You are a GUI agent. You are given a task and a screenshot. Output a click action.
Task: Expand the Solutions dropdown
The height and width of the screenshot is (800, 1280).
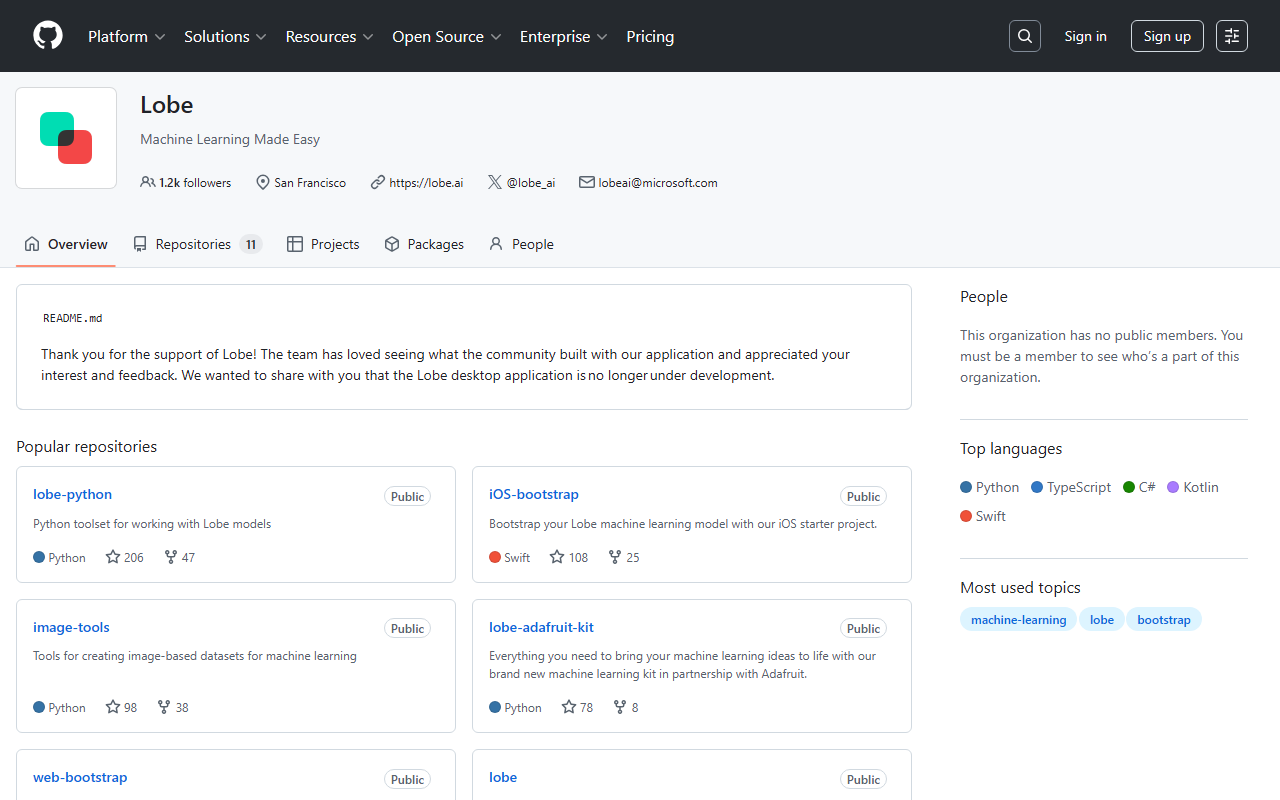pos(225,36)
